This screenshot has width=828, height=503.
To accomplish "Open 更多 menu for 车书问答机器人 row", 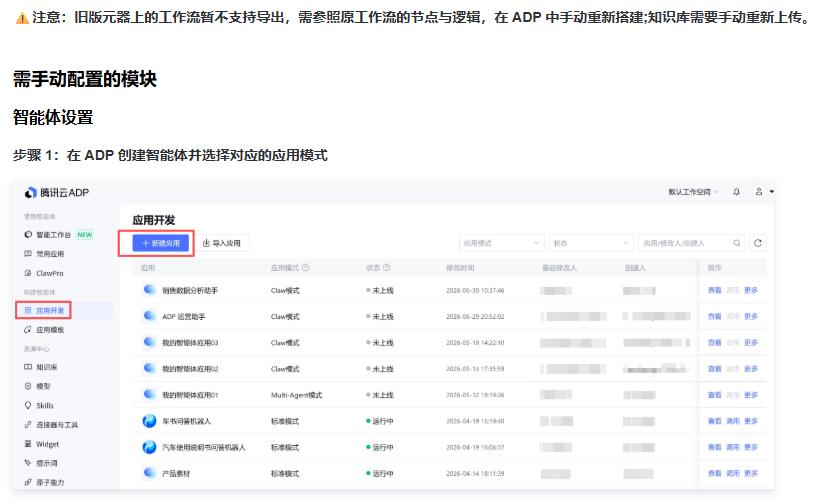I will [x=751, y=421].
